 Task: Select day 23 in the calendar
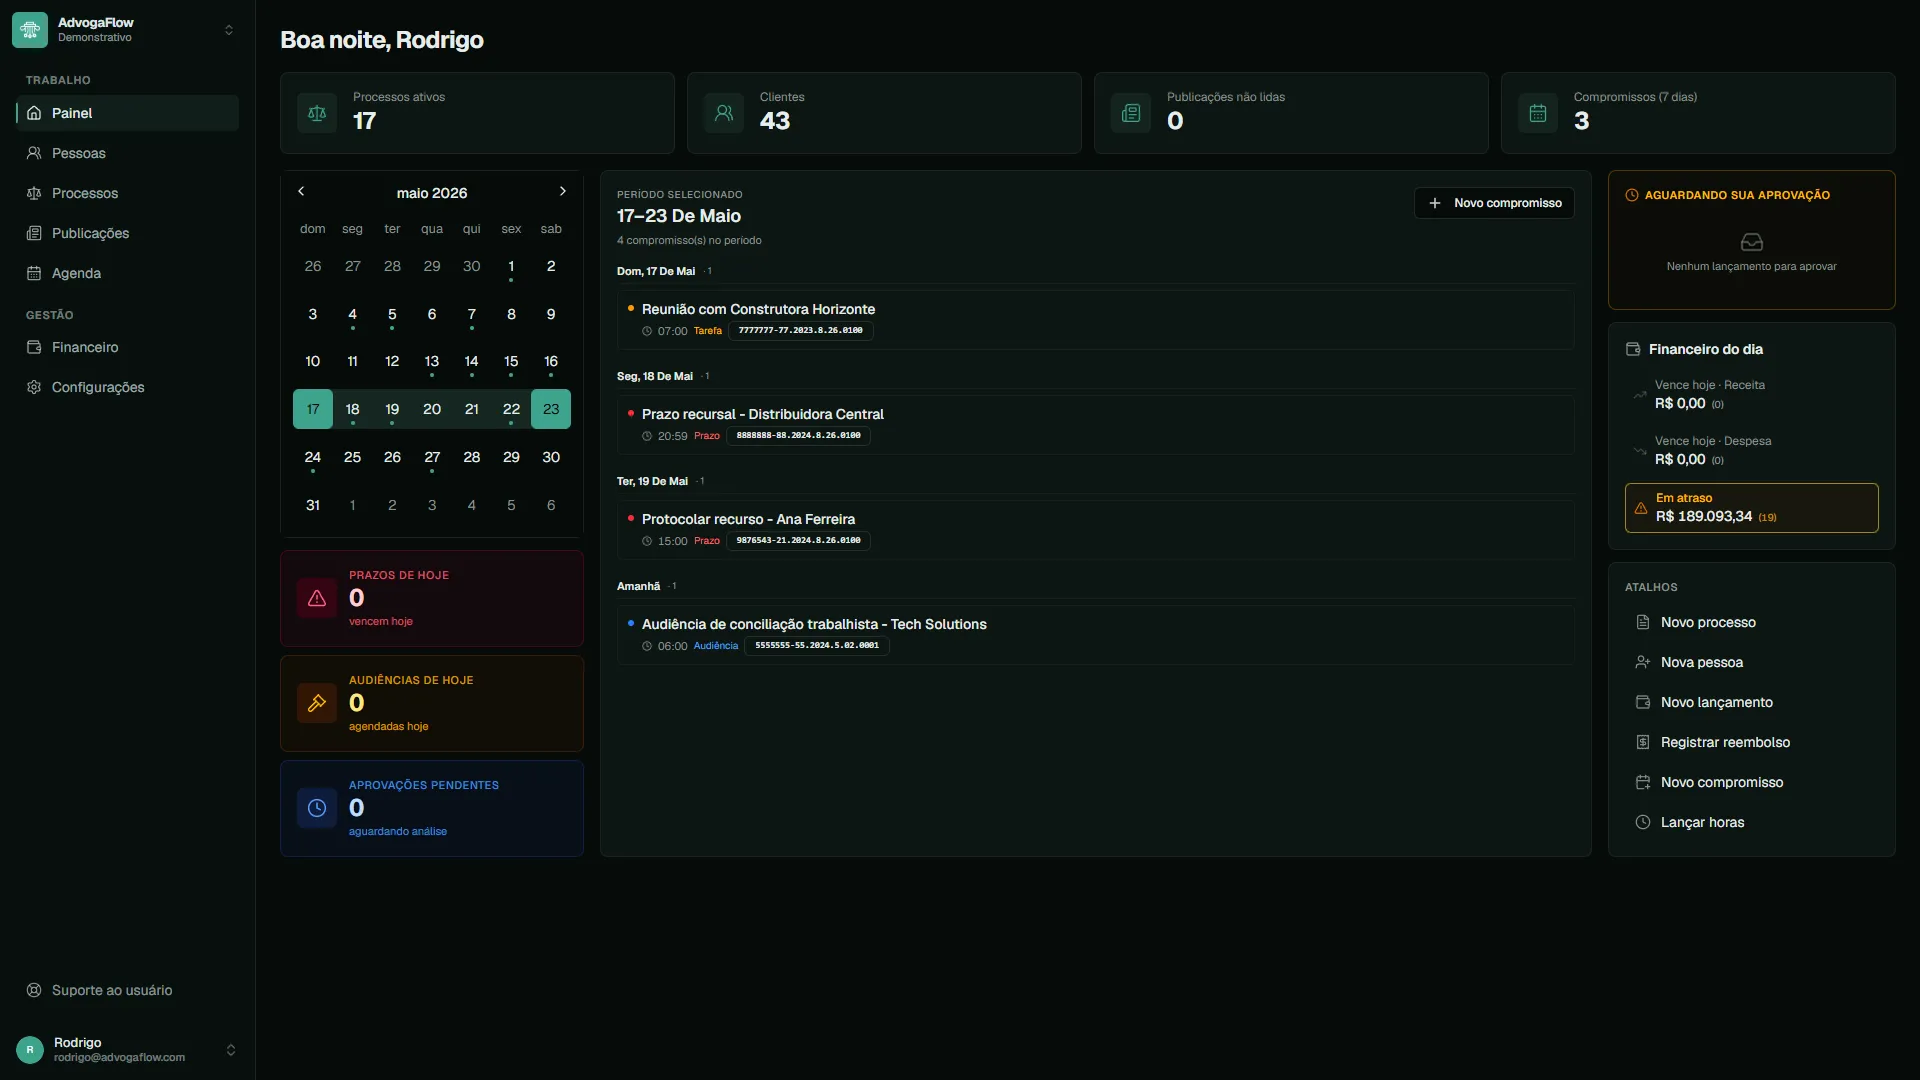(551, 409)
